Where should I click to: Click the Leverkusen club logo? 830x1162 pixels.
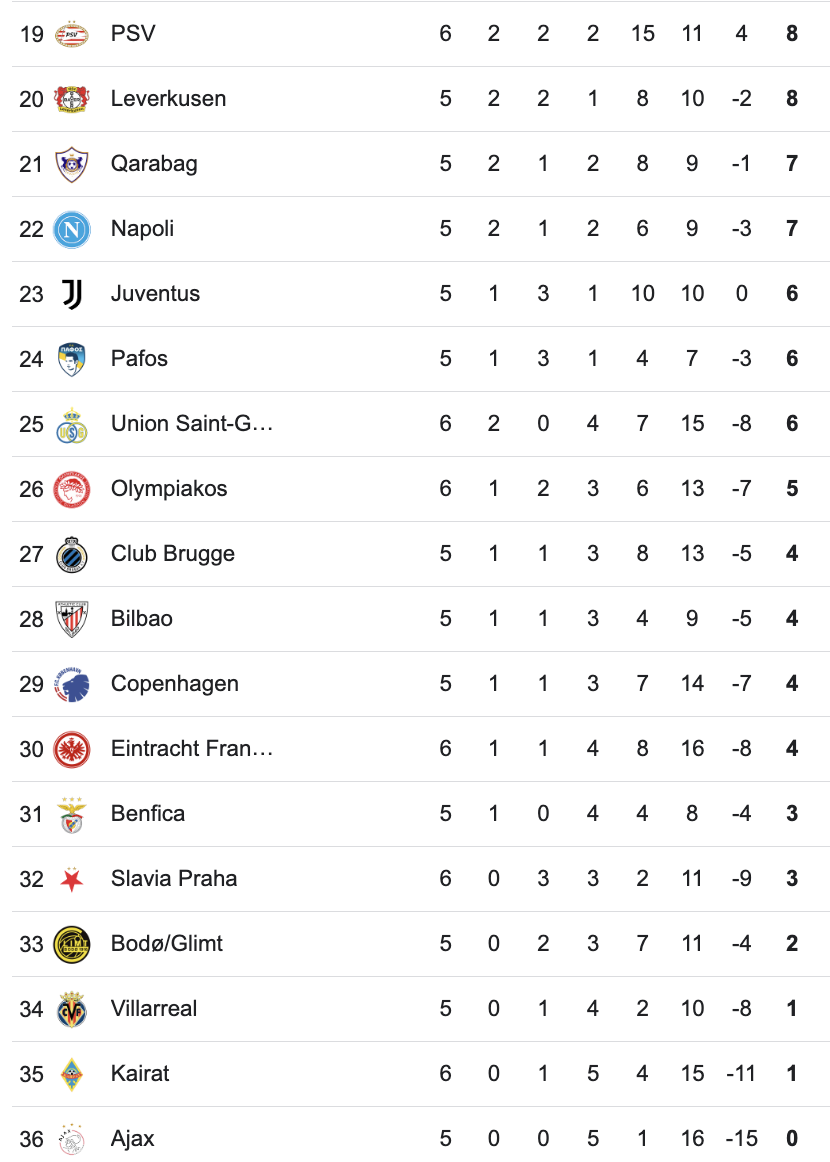pyautogui.click(x=71, y=99)
